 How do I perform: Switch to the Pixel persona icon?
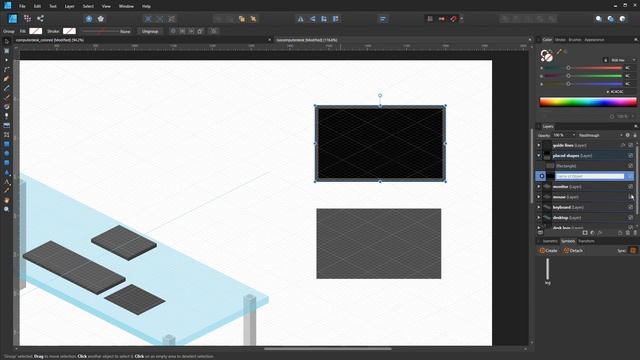(x=27, y=18)
